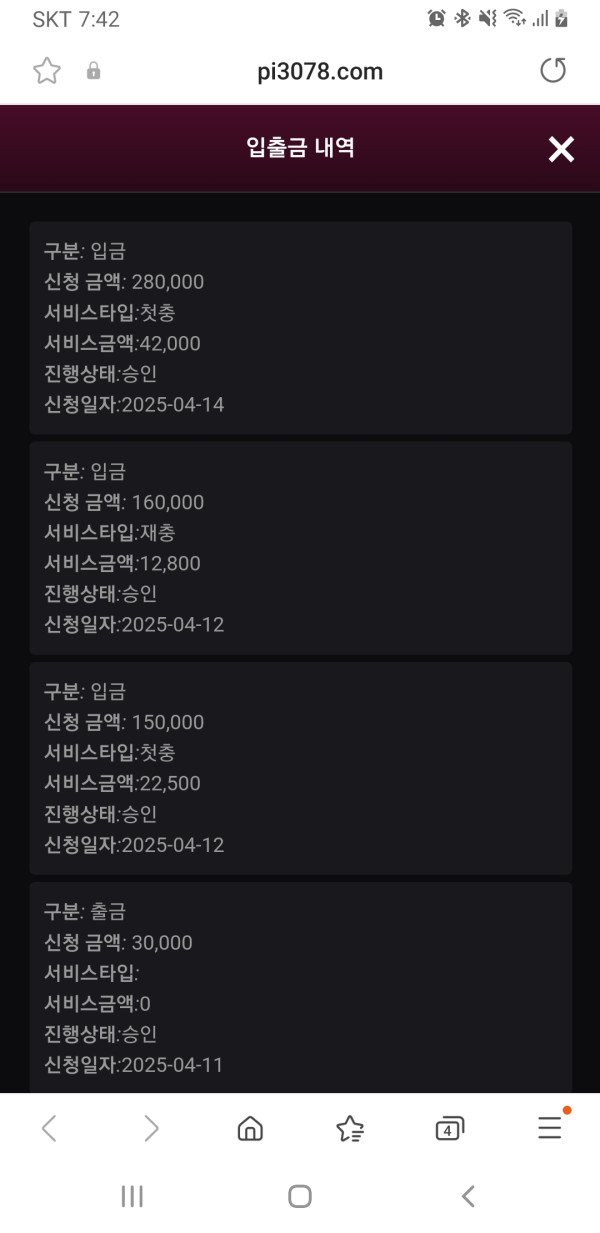Close the 입출금 내역 panel
The height and width of the screenshot is (1233, 600).
click(x=561, y=149)
